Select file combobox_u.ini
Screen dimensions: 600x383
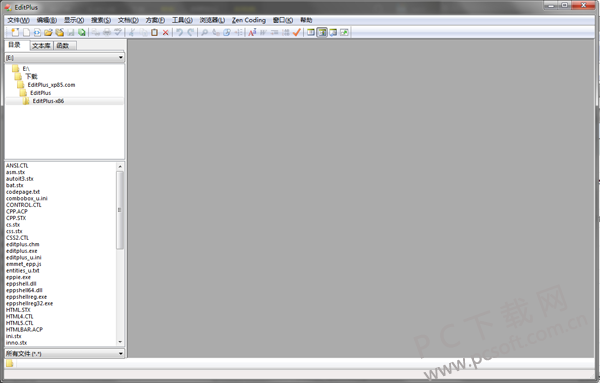click(27, 199)
